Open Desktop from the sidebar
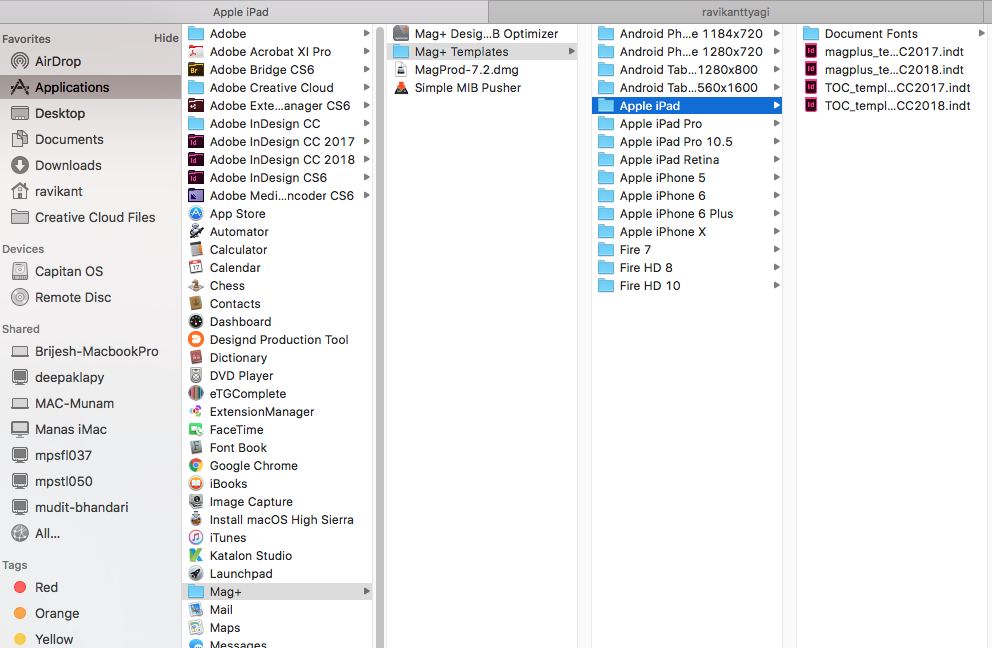 (x=90, y=113)
